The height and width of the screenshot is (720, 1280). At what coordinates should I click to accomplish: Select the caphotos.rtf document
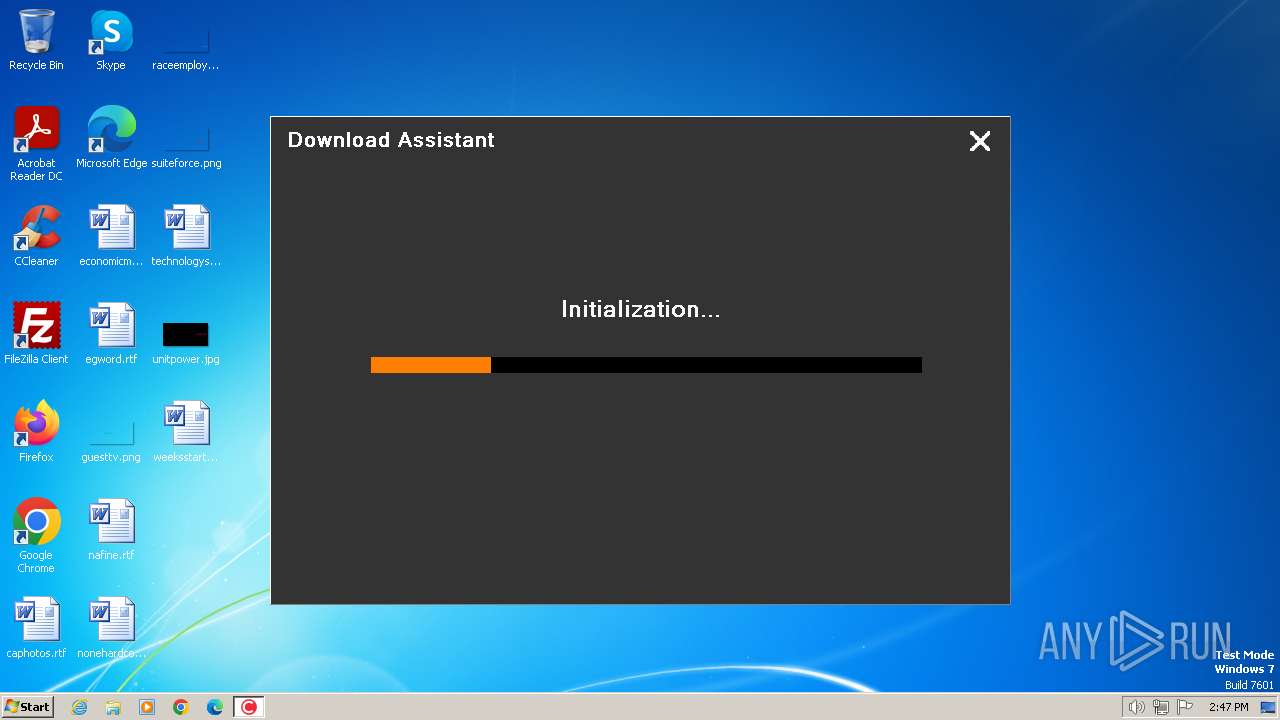[x=36, y=628]
